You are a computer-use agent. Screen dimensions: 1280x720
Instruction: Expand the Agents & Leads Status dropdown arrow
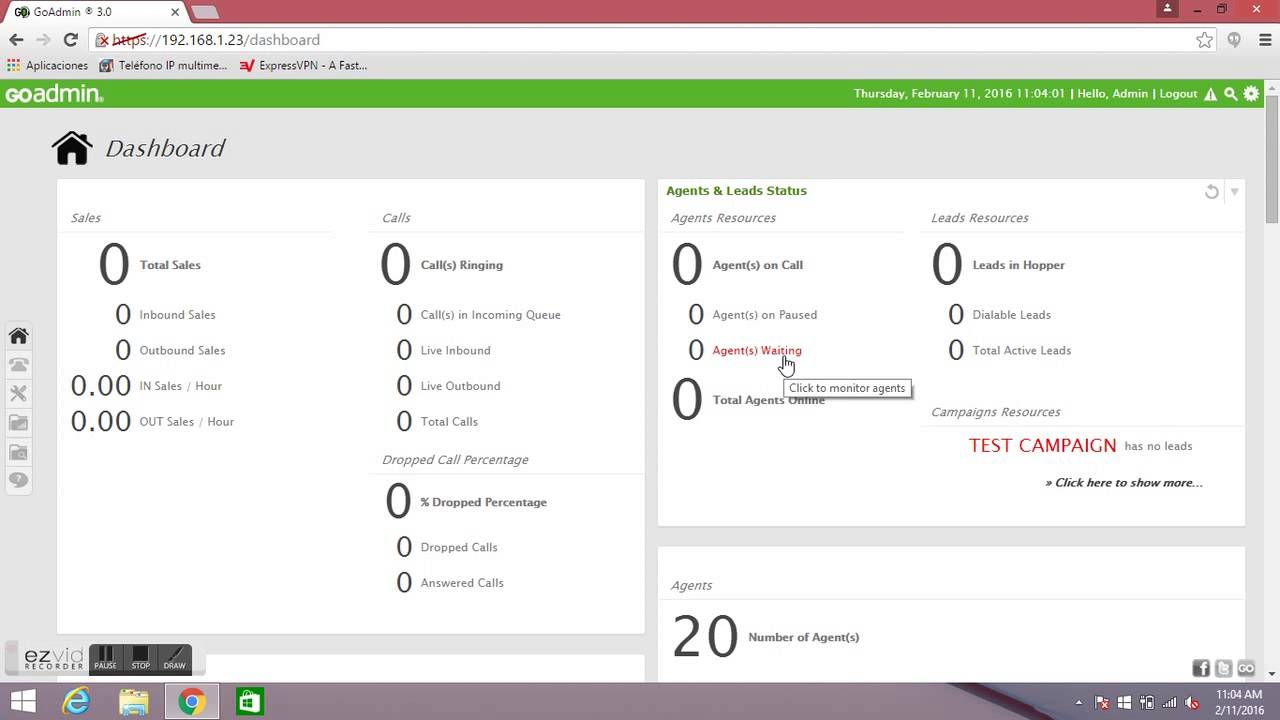pos(1235,192)
